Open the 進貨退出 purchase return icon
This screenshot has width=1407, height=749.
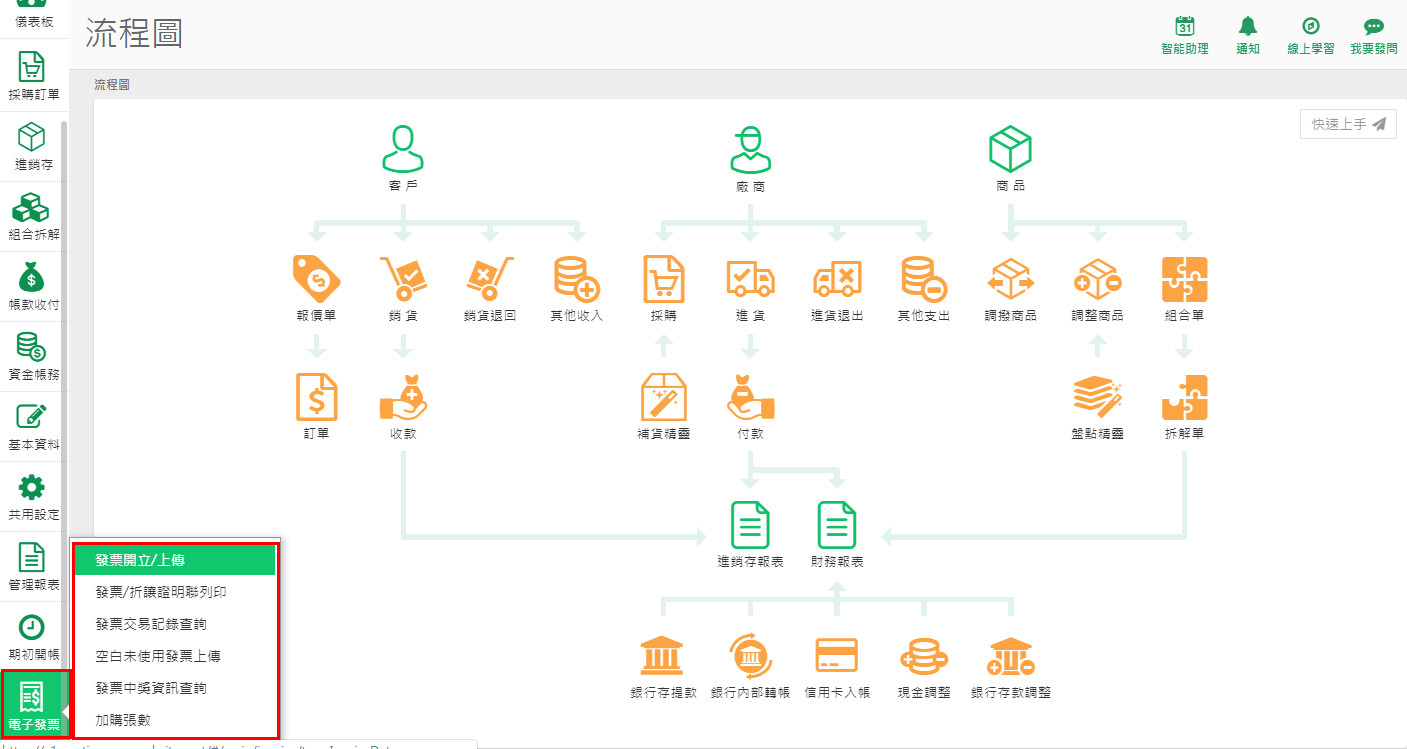837,279
